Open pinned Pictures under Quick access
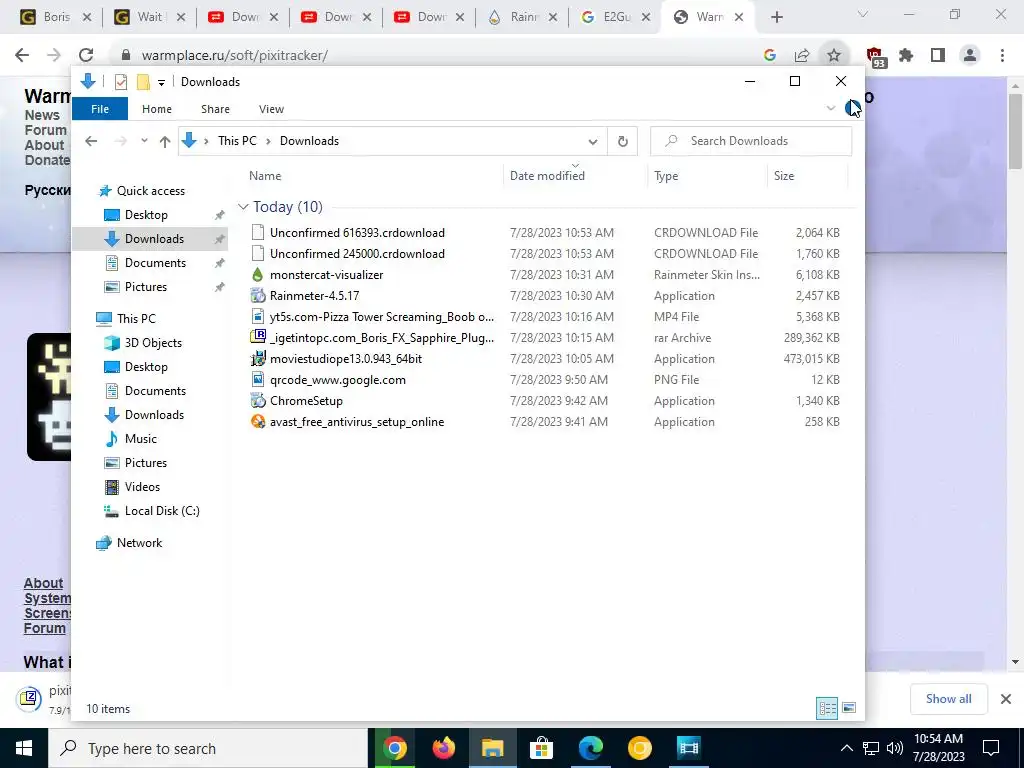This screenshot has width=1024, height=768. (x=146, y=287)
